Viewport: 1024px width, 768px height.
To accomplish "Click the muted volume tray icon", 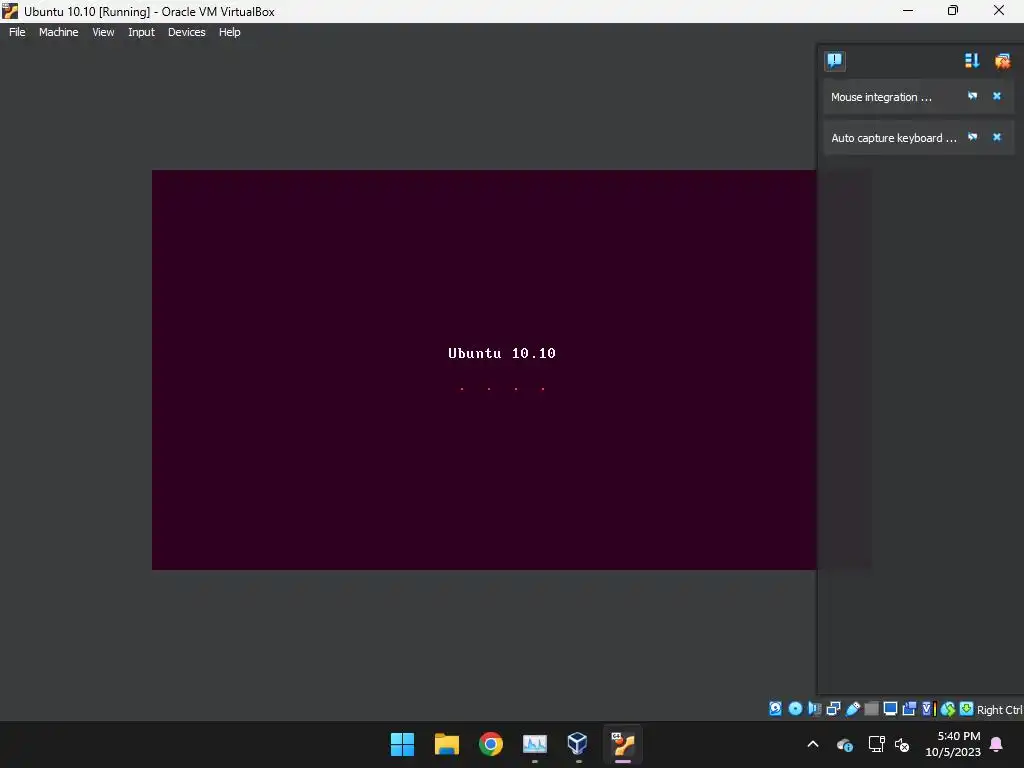I will 902,744.
